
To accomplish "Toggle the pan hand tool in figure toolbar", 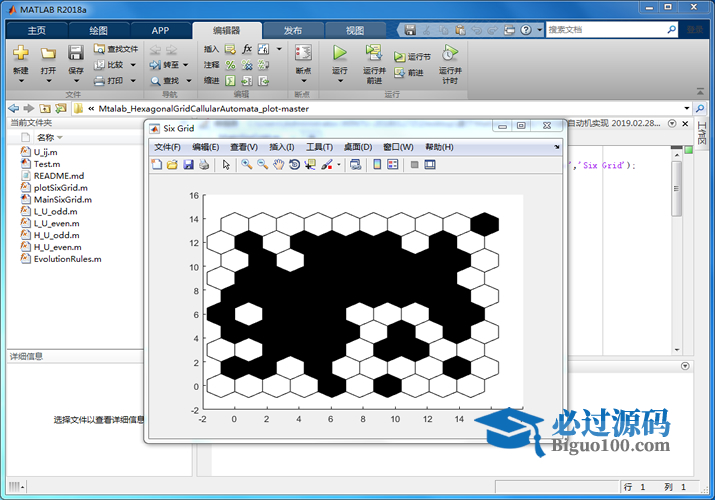I will (x=278, y=164).
